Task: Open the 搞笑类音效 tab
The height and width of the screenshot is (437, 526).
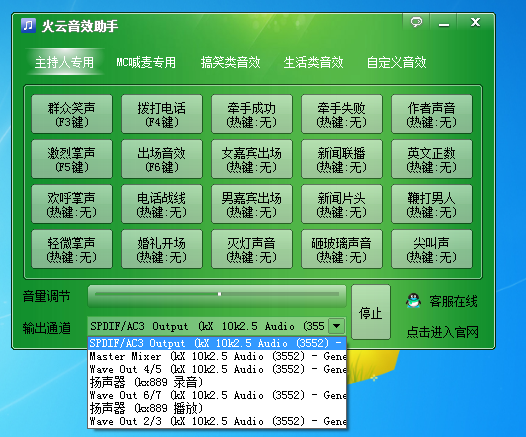Action: tap(230, 62)
